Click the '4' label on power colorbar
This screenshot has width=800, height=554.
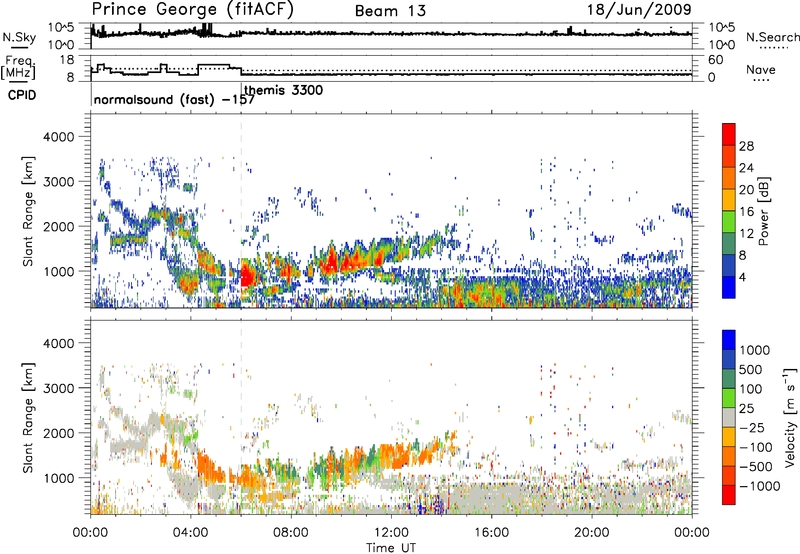point(743,278)
